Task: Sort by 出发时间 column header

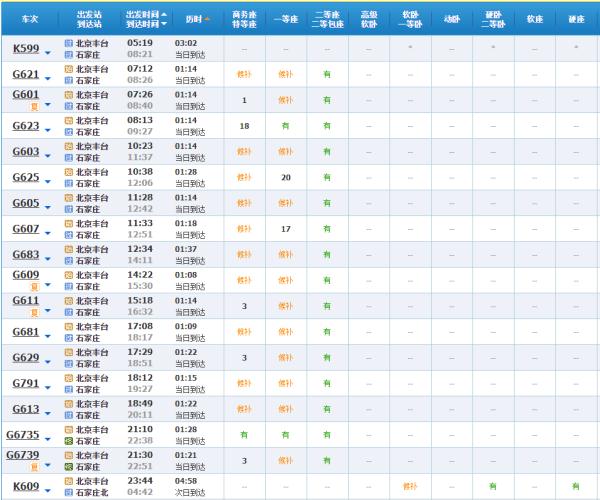Action: click(142, 15)
